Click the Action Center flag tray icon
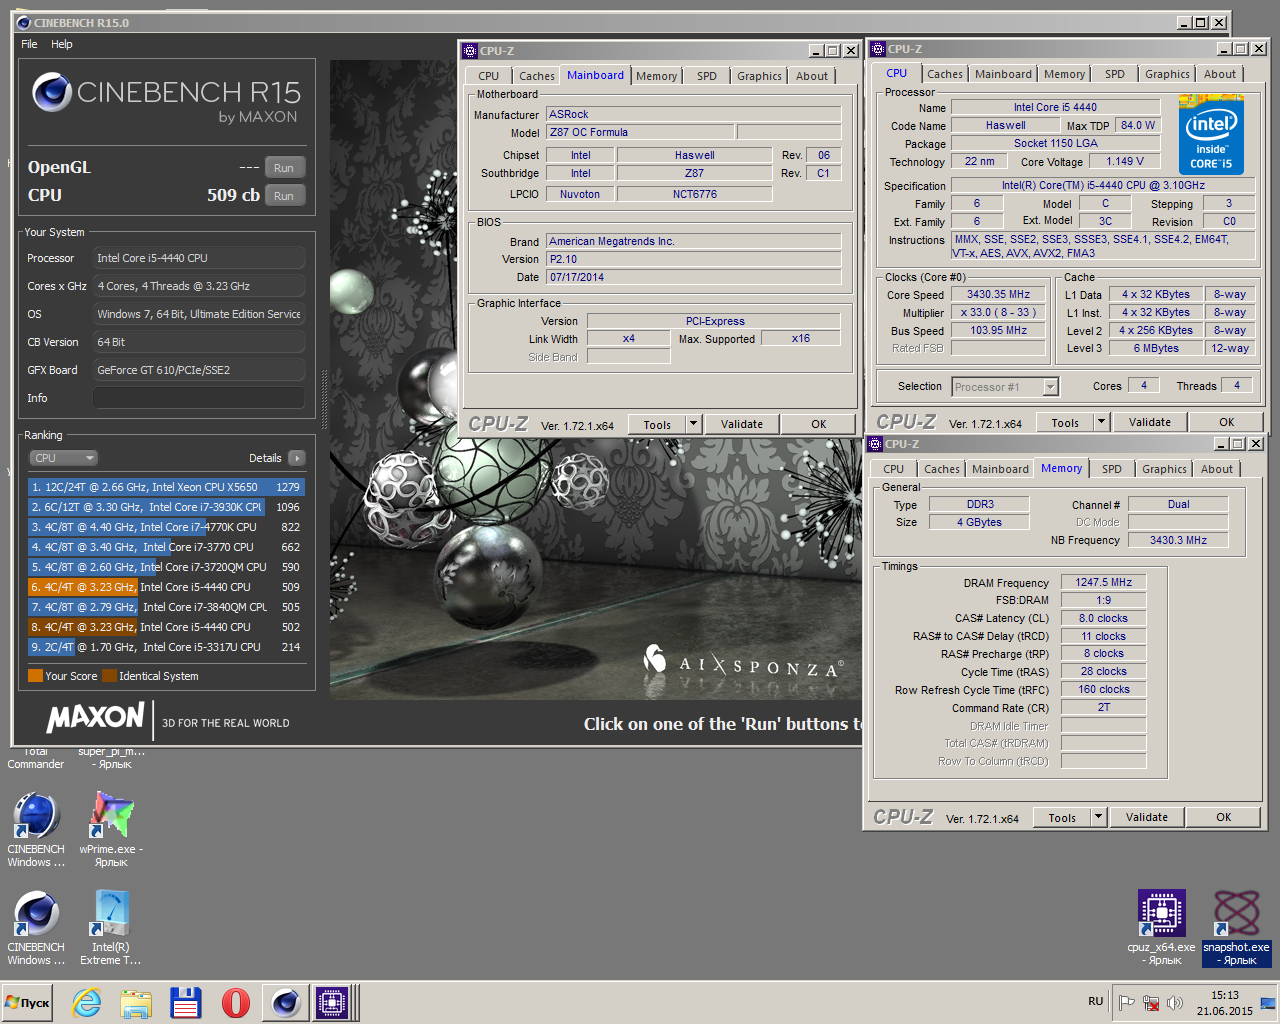This screenshot has height=1024, width=1280. (x=1126, y=1002)
